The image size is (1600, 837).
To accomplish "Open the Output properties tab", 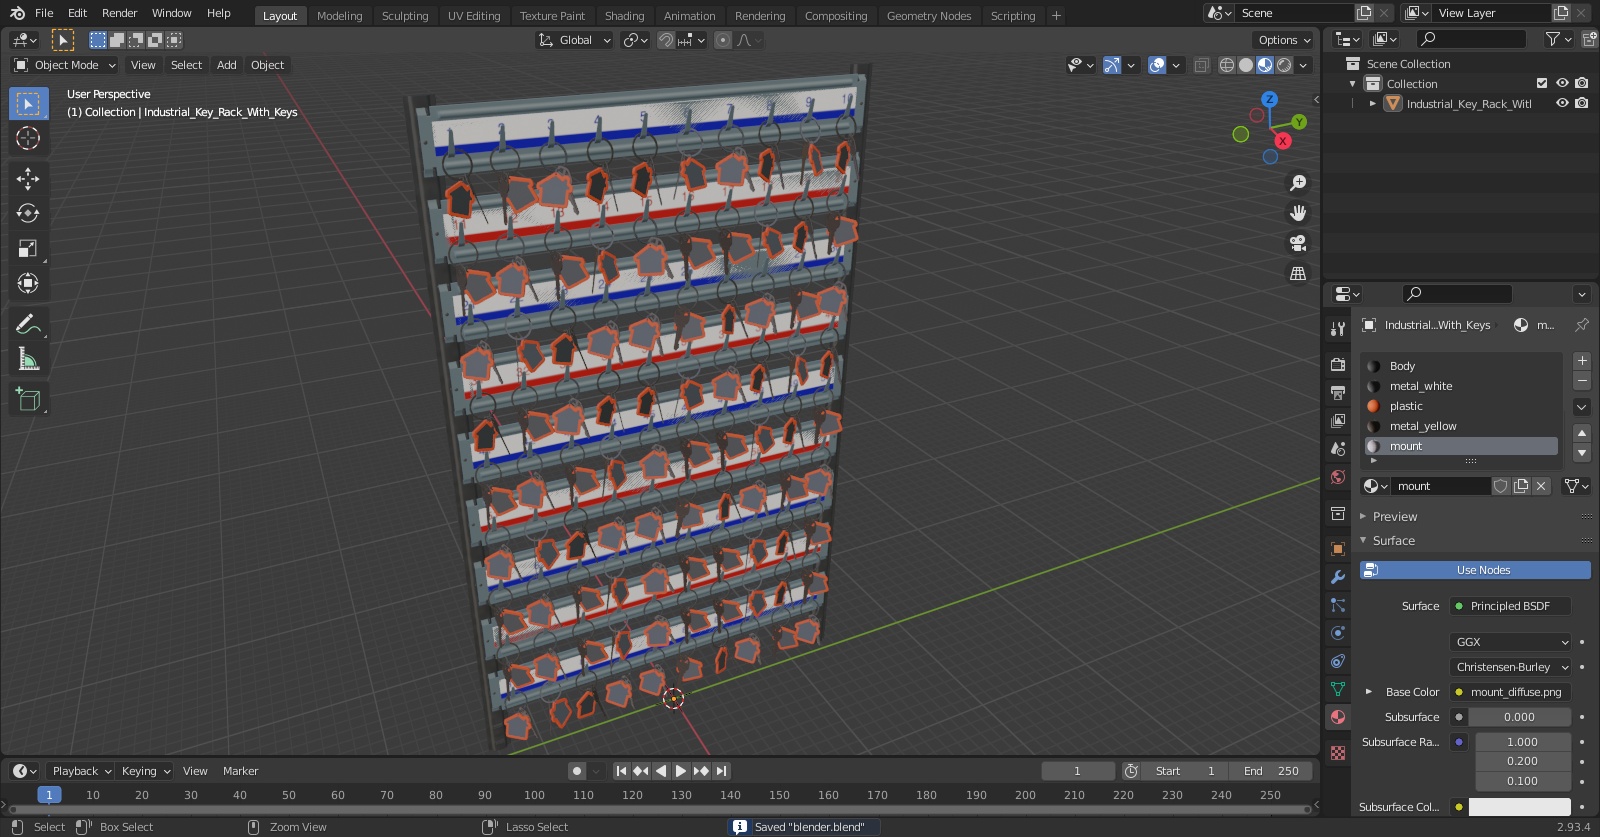I will (x=1338, y=393).
